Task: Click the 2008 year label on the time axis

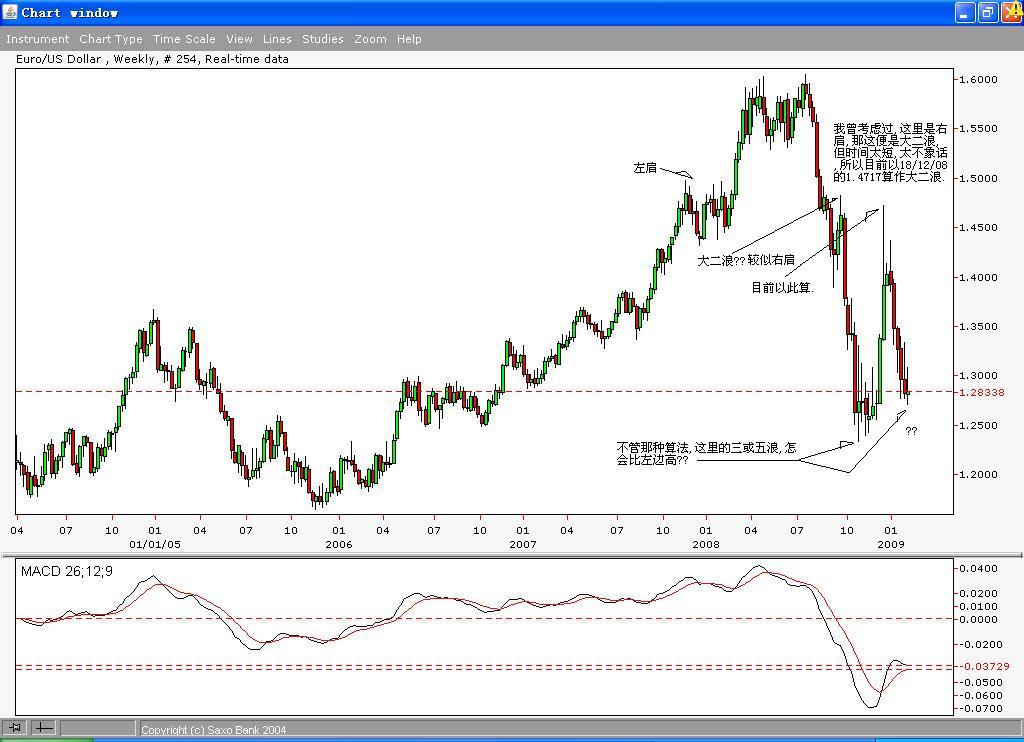Action: 706,544
